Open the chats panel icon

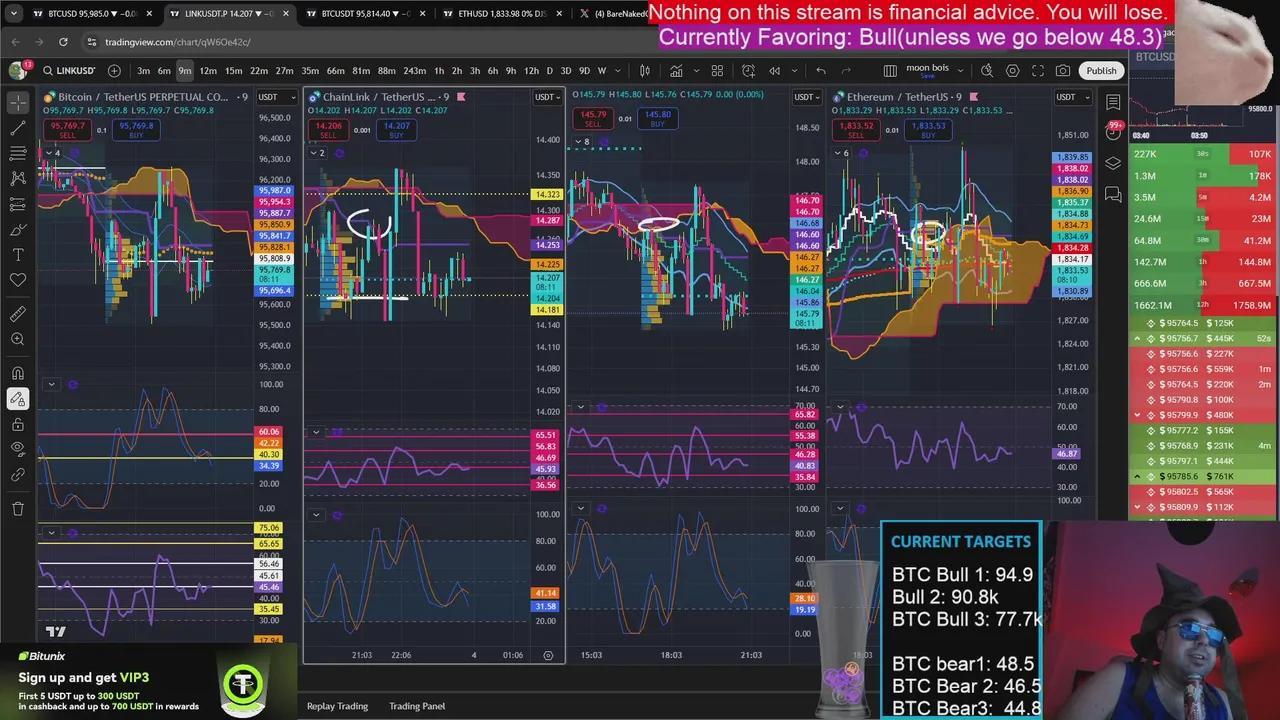[x=1113, y=194]
